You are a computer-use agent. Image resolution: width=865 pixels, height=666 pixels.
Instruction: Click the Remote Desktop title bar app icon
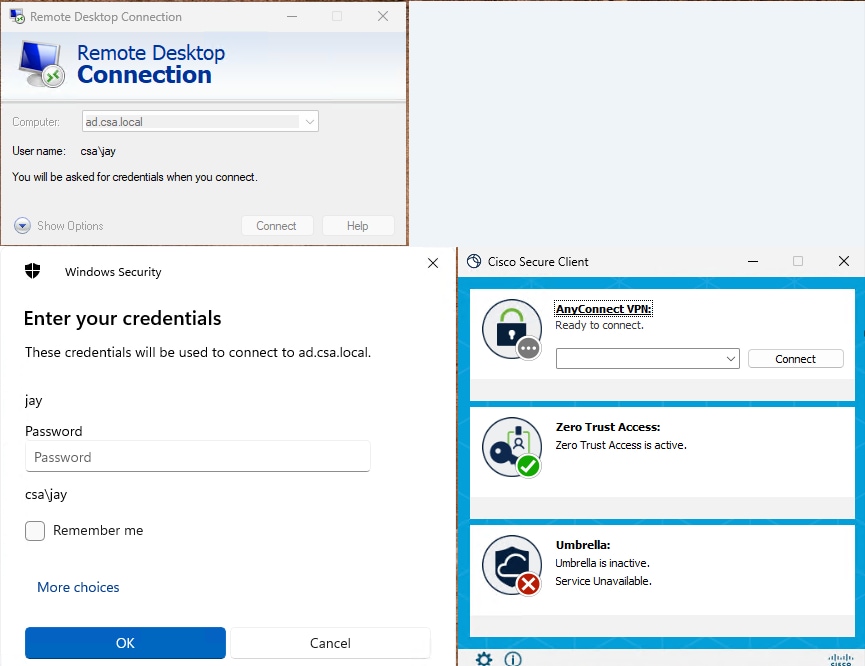coord(17,17)
